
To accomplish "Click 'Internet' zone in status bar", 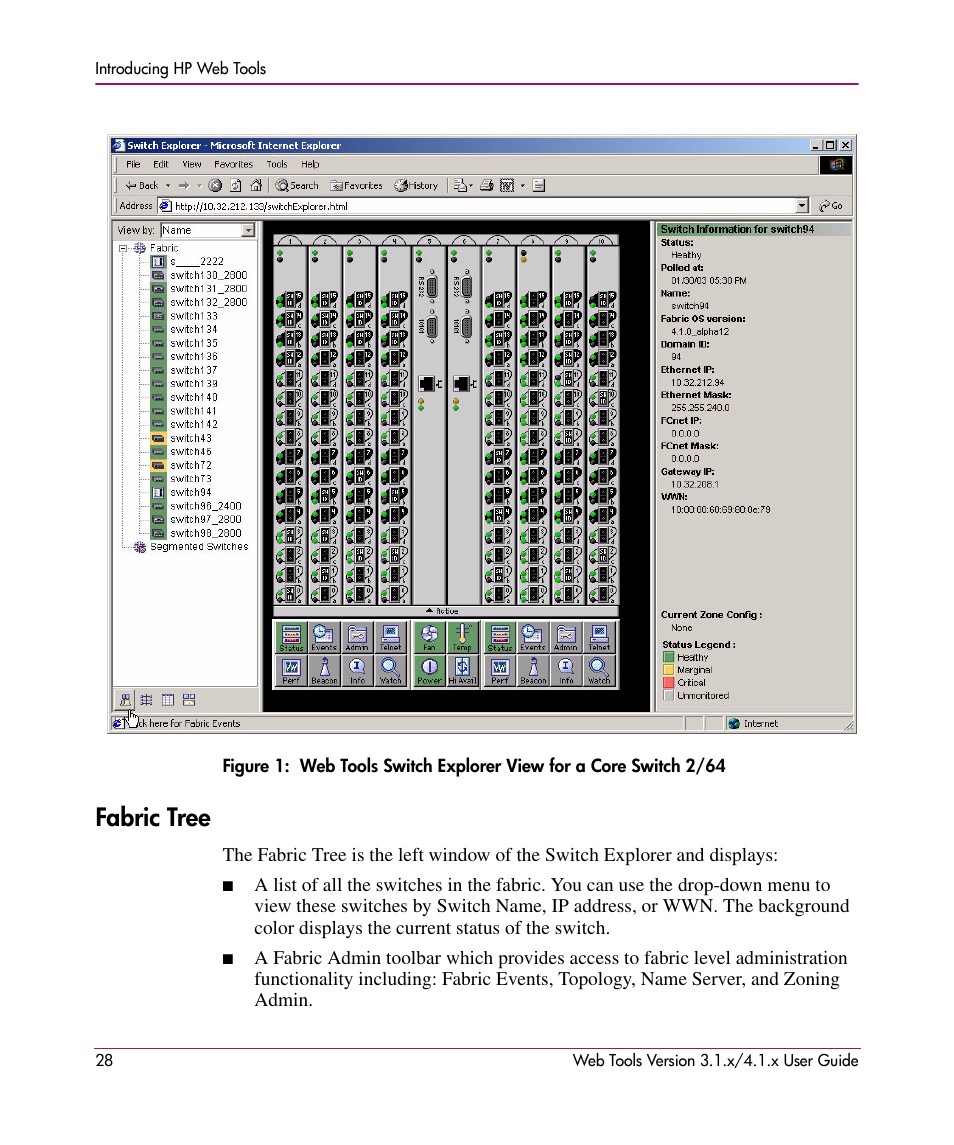I will (x=760, y=724).
